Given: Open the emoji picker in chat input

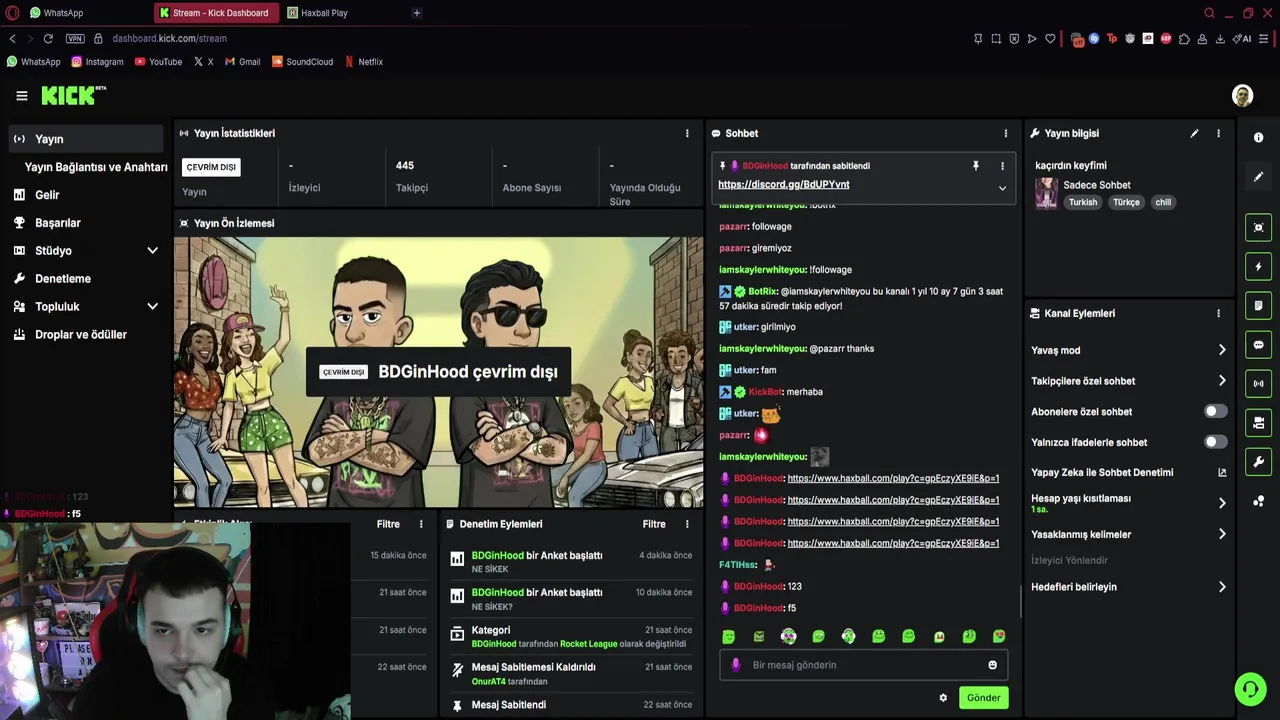Looking at the screenshot, I should (x=992, y=665).
